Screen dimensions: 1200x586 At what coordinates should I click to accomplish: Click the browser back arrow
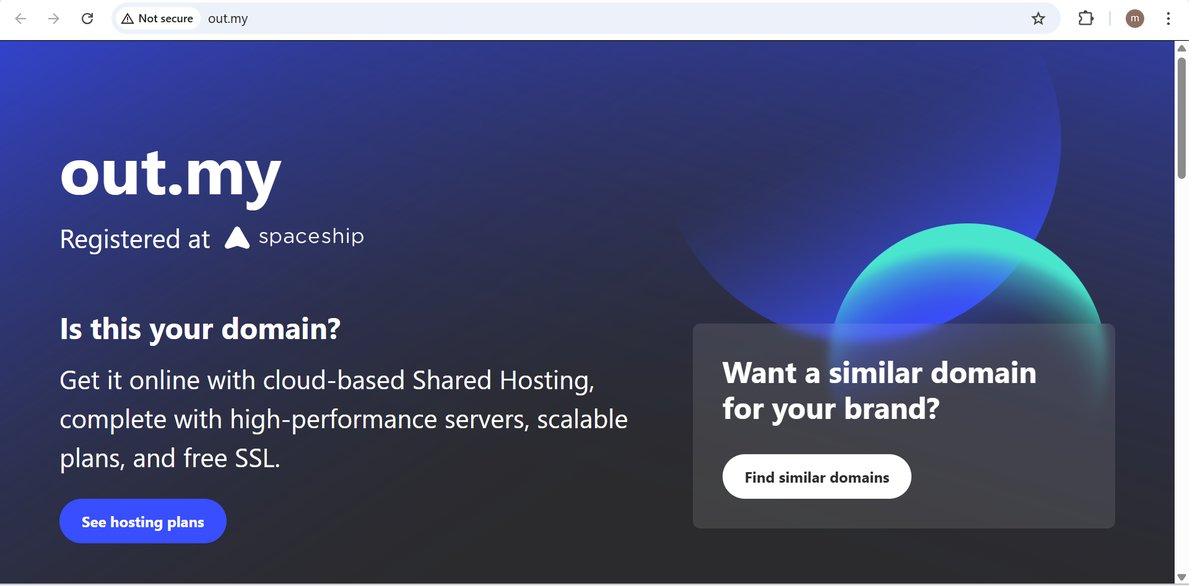[x=21, y=18]
